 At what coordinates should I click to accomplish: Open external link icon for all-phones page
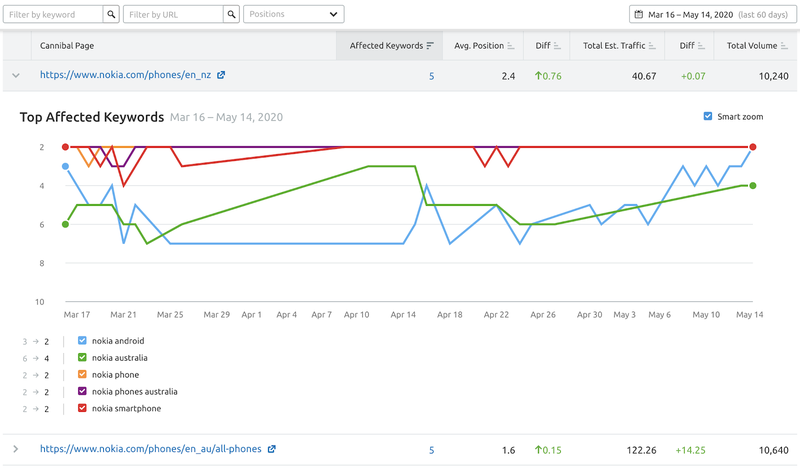coord(272,450)
